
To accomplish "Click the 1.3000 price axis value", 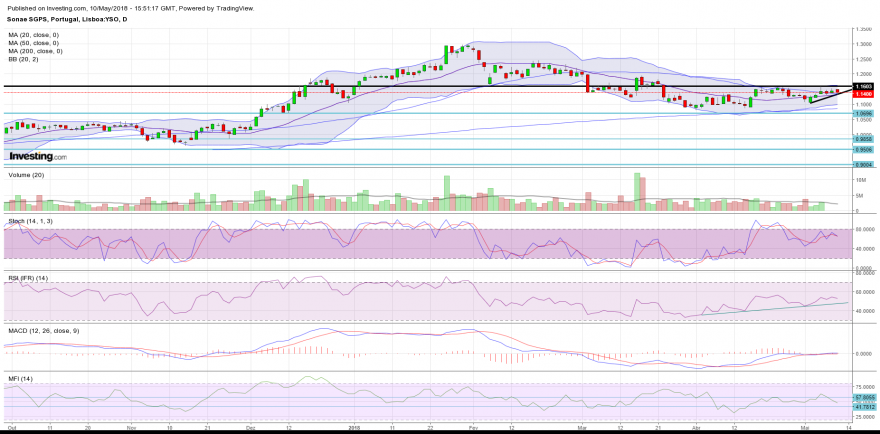I will click(x=863, y=44).
